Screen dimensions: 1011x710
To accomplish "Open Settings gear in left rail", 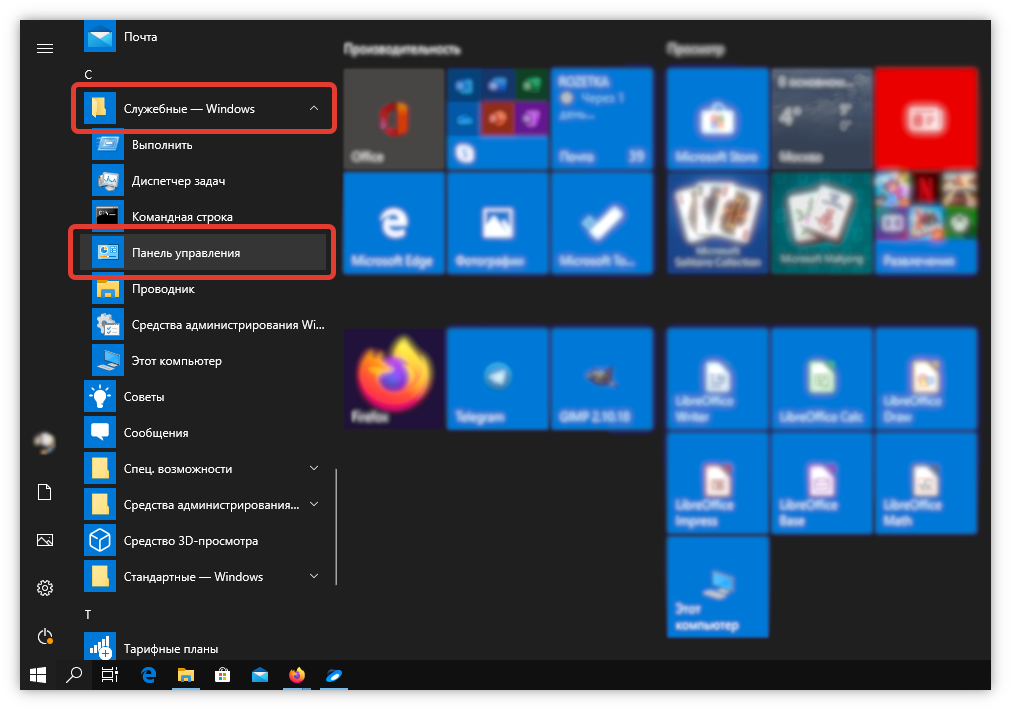I will (45, 588).
